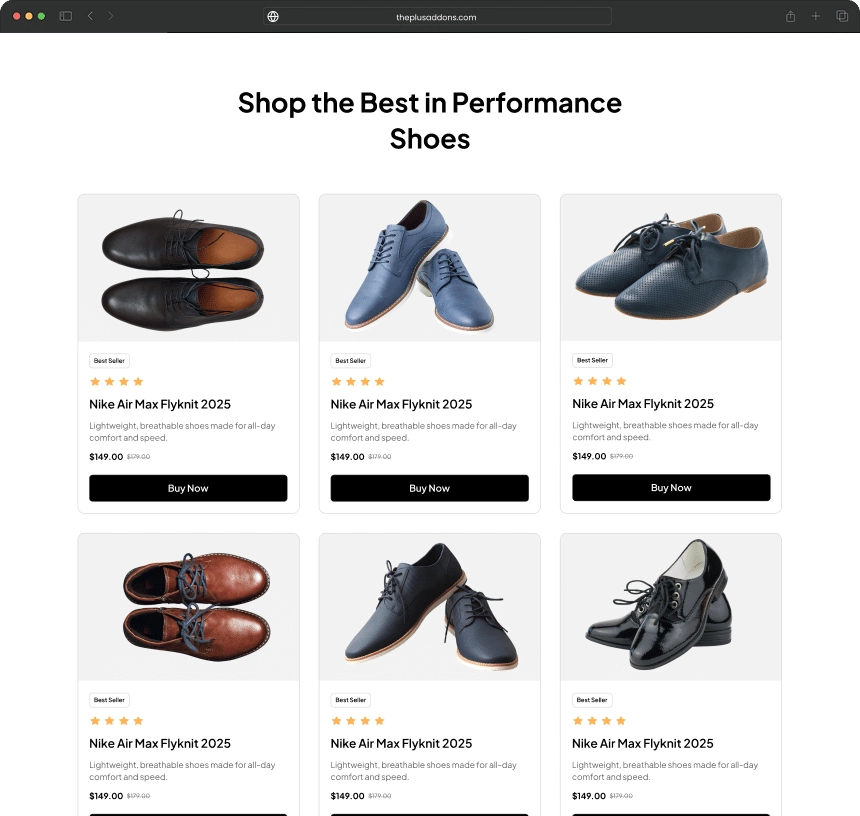860x816 pixels.
Task: Open the Nike Air Max Flyknit 2025 title link
Action: (x=159, y=404)
